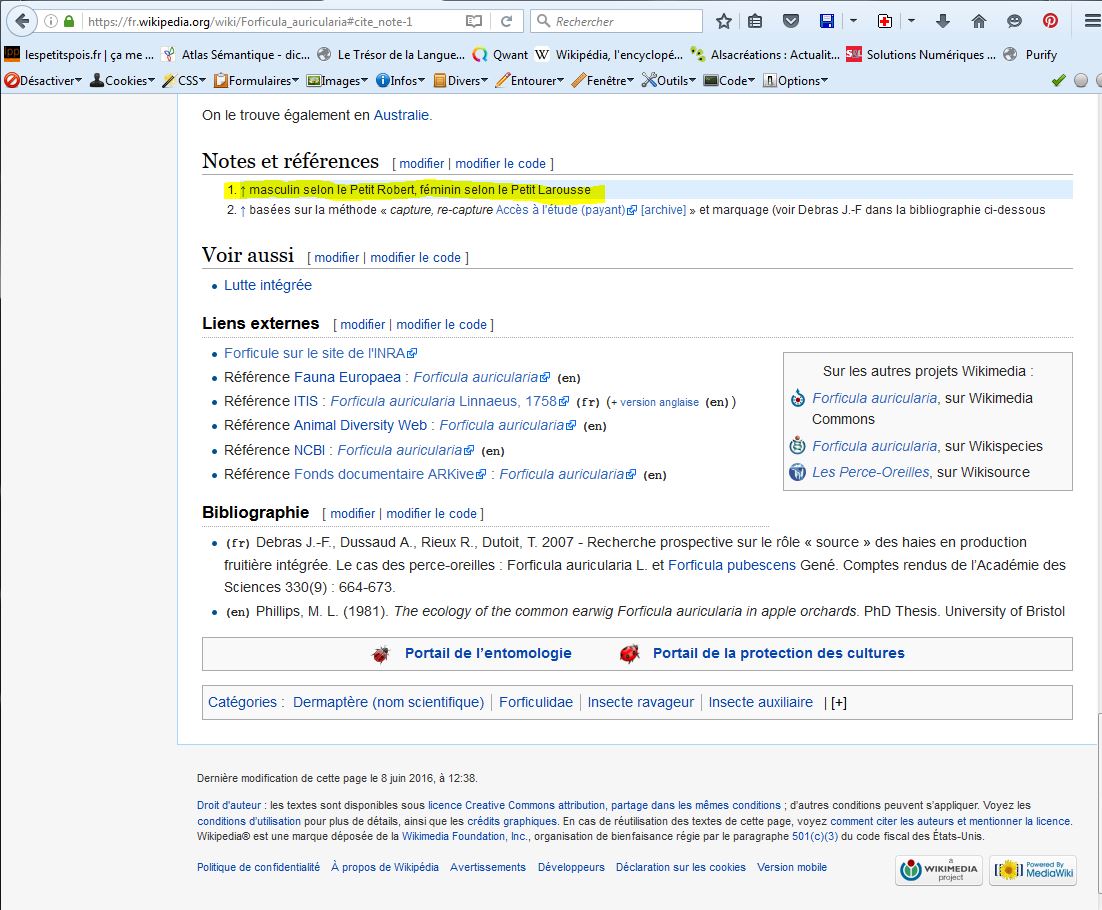
Task: Click the green validation checkmark icon
Action: [x=1058, y=81]
